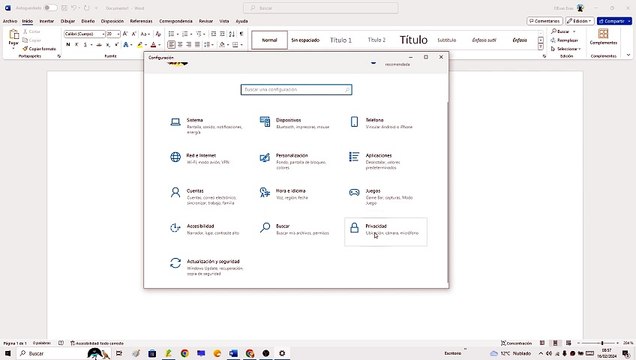Image resolution: width=636 pixels, height=360 pixels.
Task: Expand the styles gallery more arrow
Action: click(541, 47)
